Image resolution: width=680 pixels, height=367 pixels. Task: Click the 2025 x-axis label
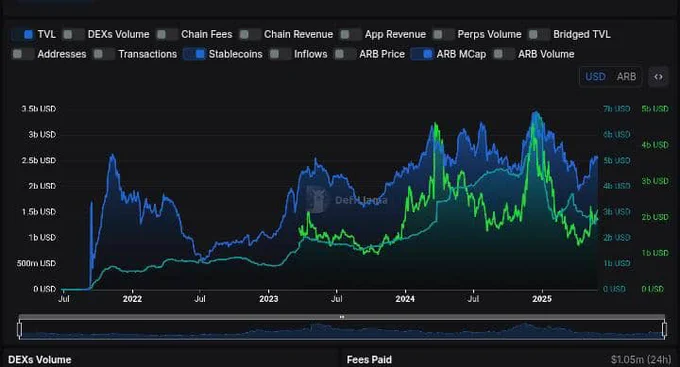(542, 299)
